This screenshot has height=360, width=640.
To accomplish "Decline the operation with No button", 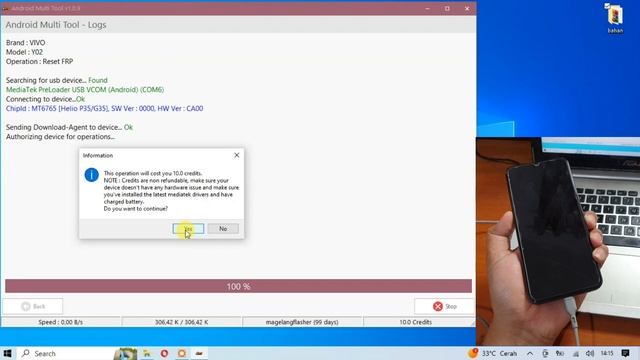I will 223,229.
